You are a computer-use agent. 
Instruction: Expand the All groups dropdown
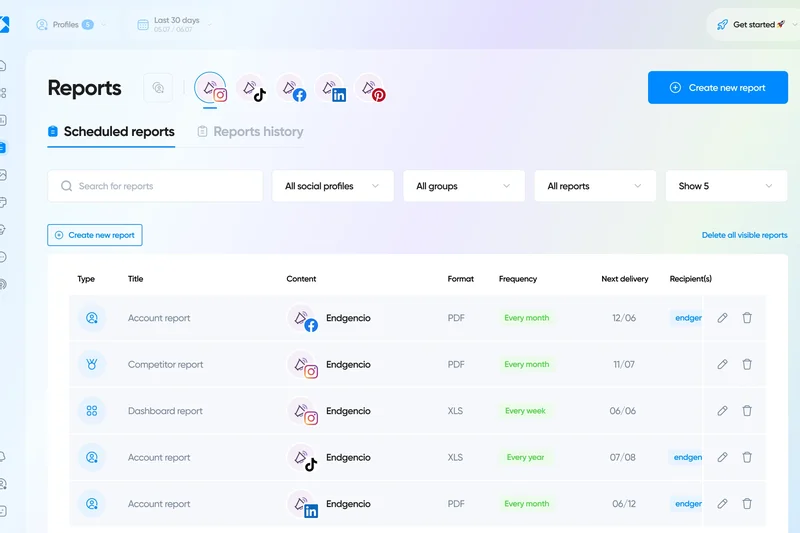tap(463, 186)
